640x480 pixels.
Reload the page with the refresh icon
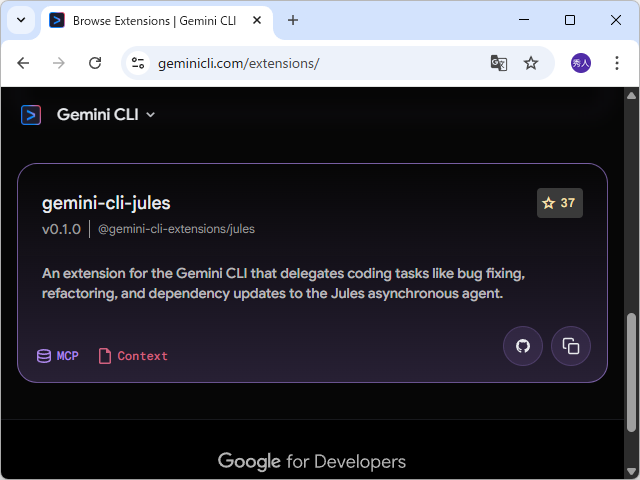[95, 63]
